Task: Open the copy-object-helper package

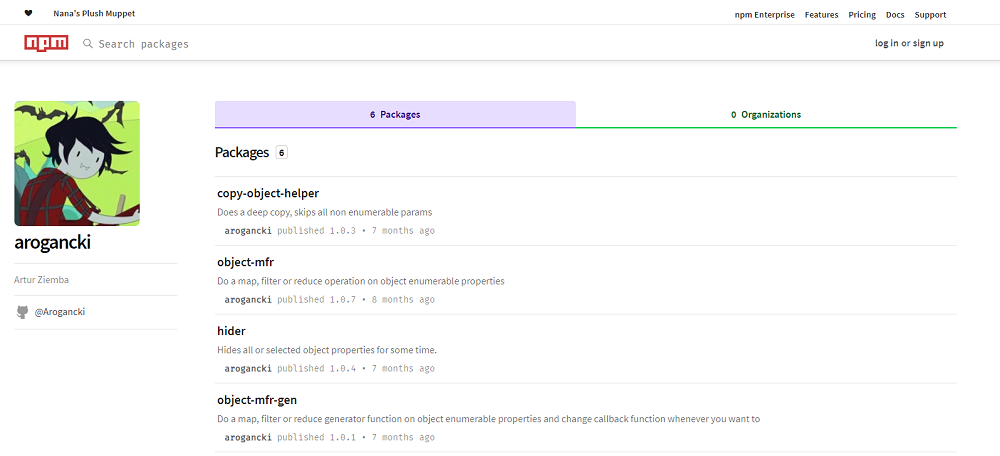Action: click(268, 193)
